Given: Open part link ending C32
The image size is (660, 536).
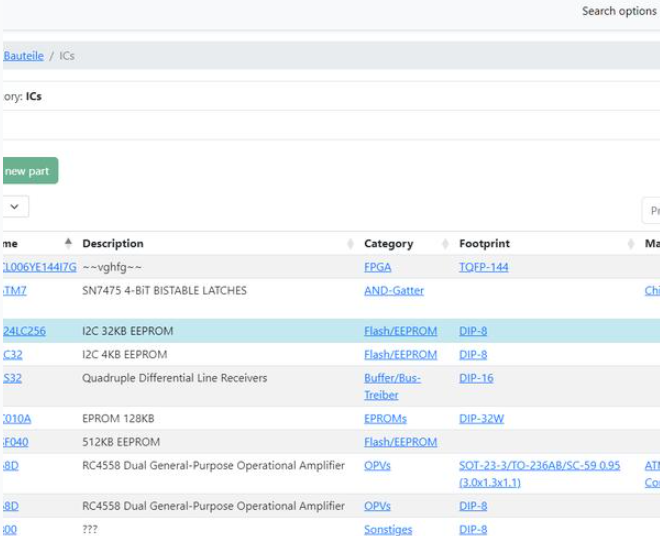Looking at the screenshot, I should click(13, 355).
